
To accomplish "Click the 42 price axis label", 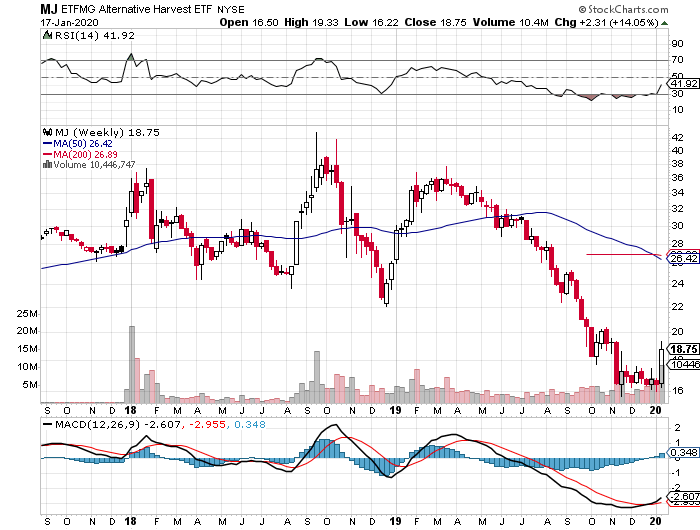I will (677, 137).
